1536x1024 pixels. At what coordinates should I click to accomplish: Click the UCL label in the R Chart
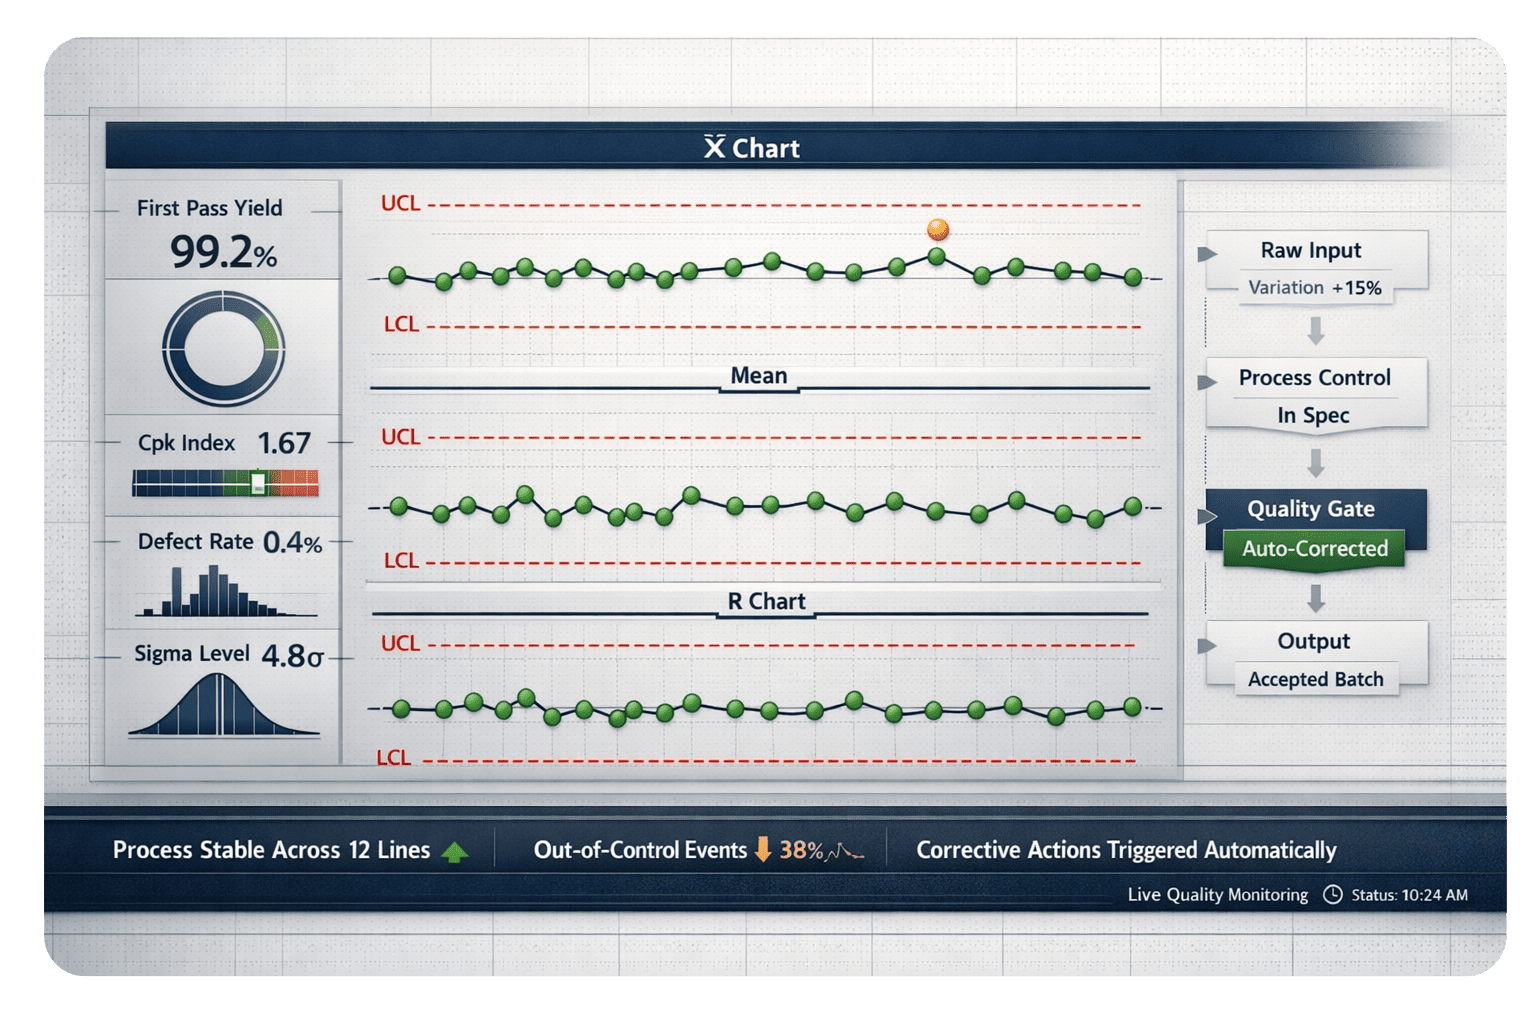click(x=400, y=643)
